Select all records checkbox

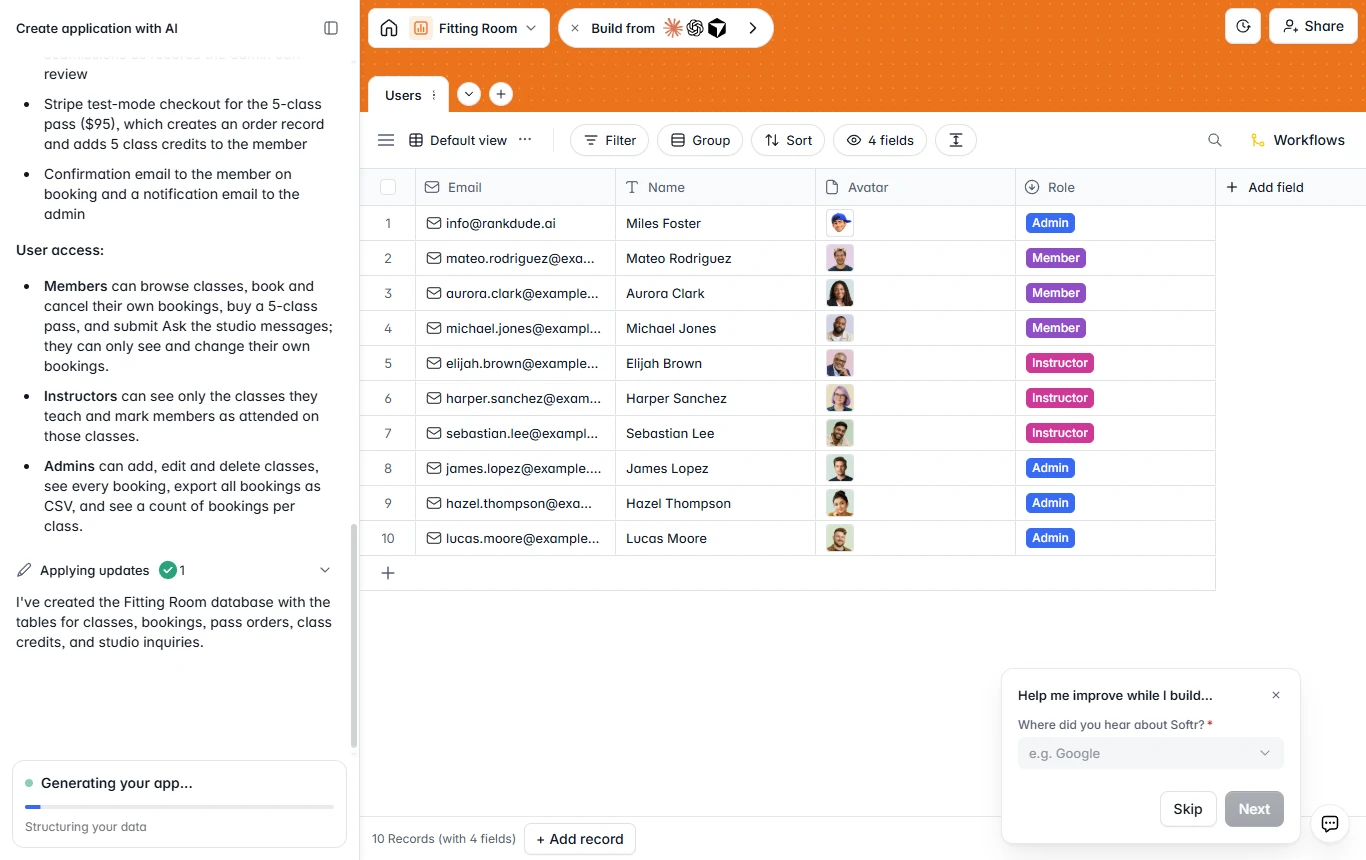(388, 187)
